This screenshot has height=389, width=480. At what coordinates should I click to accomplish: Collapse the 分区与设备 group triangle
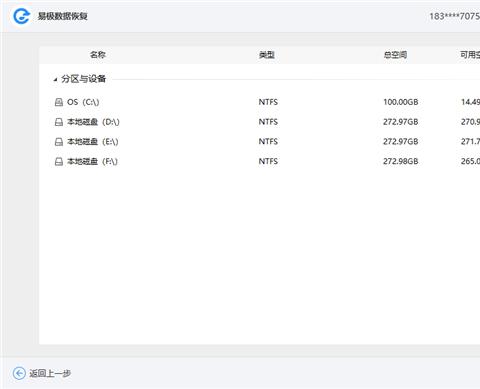tap(55, 80)
